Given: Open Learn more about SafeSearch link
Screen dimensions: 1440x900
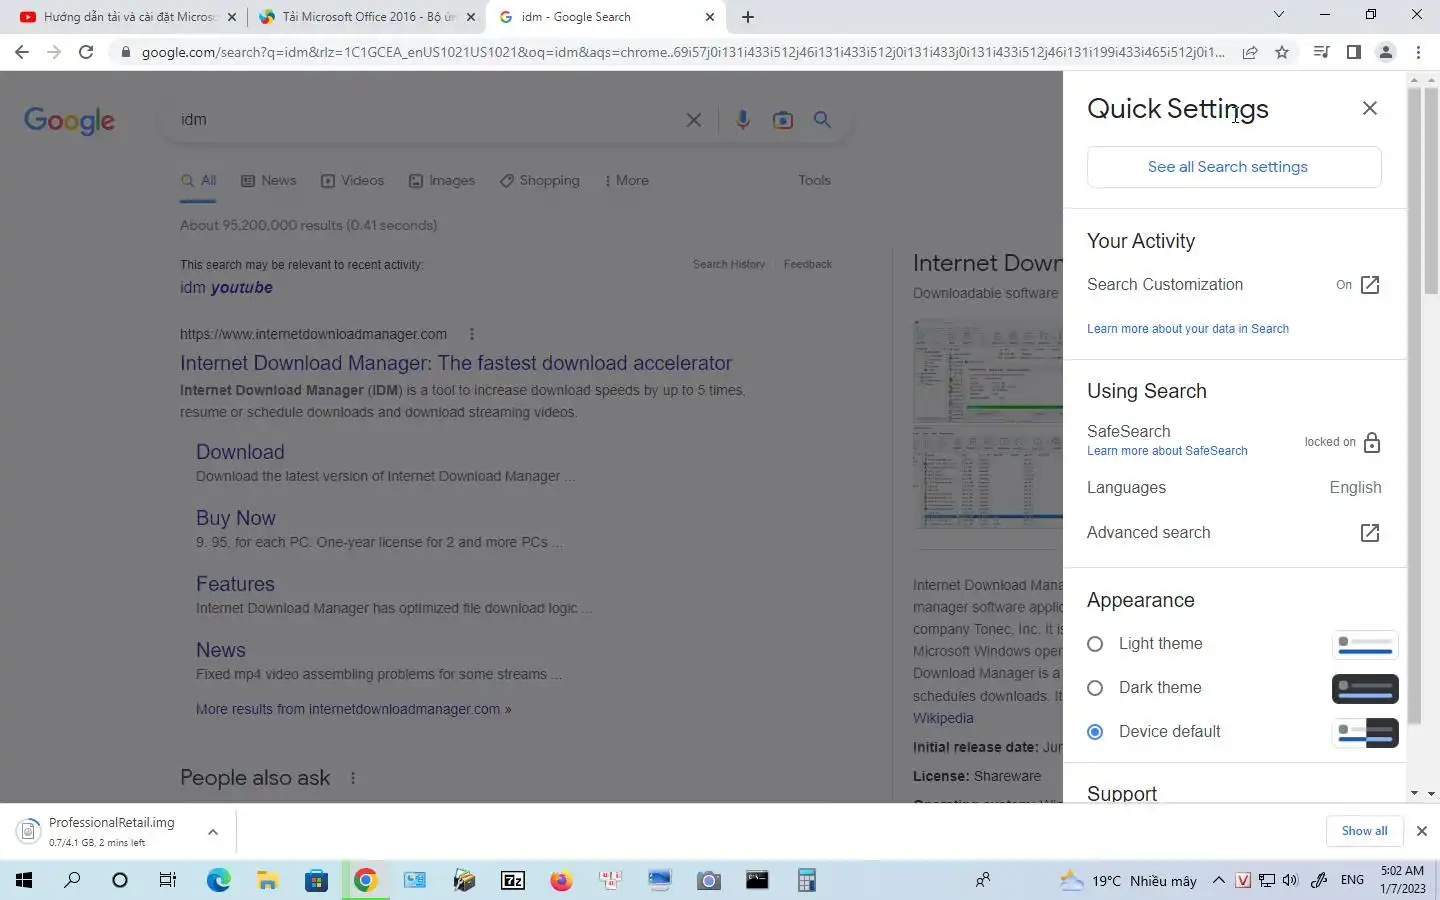Looking at the screenshot, I should coord(1167,451).
